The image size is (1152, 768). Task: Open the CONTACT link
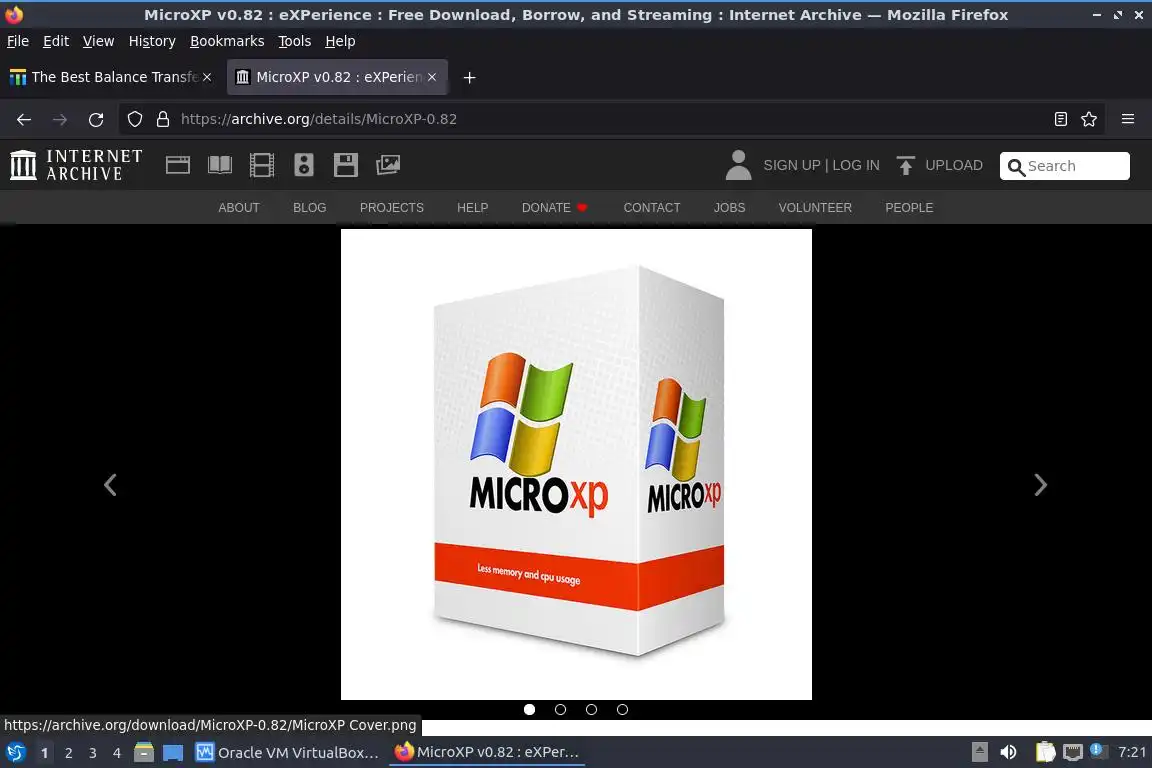click(652, 208)
